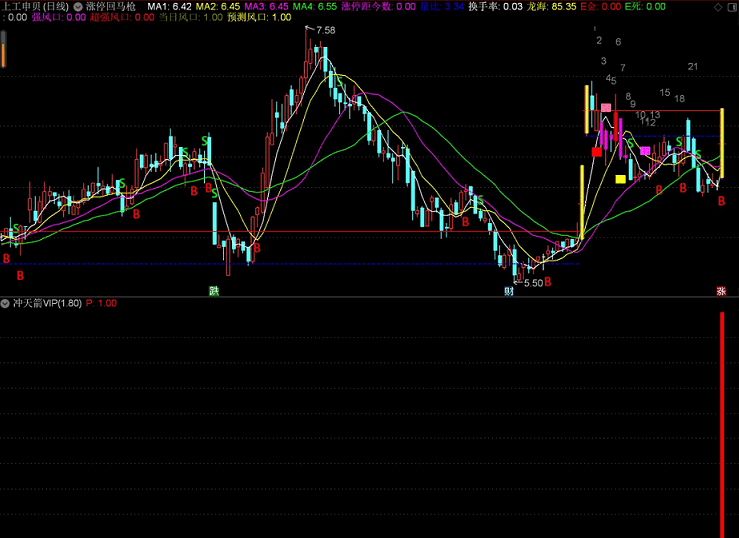Click the MA4: 6.55 green value
739x538 pixels.
[315, 7]
